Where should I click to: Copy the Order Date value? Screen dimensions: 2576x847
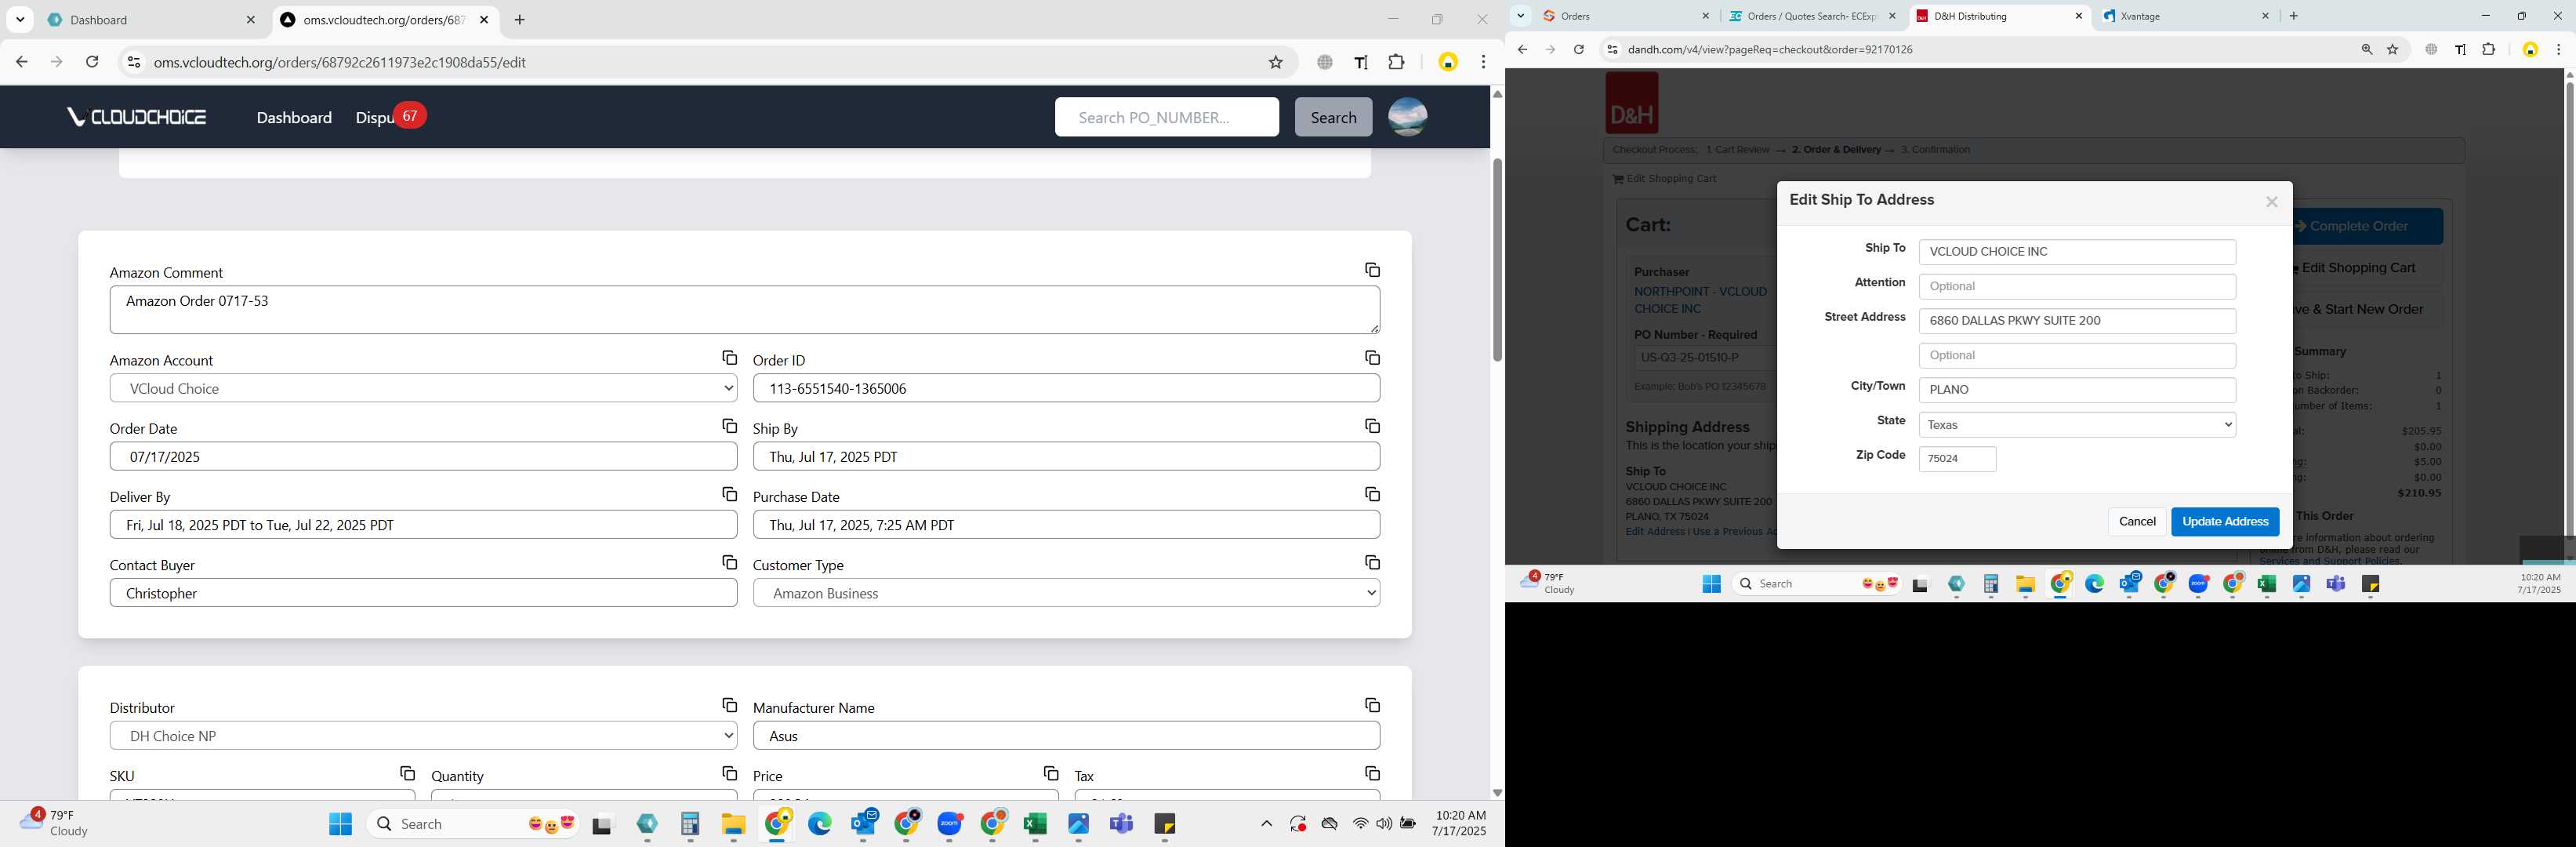[729, 426]
